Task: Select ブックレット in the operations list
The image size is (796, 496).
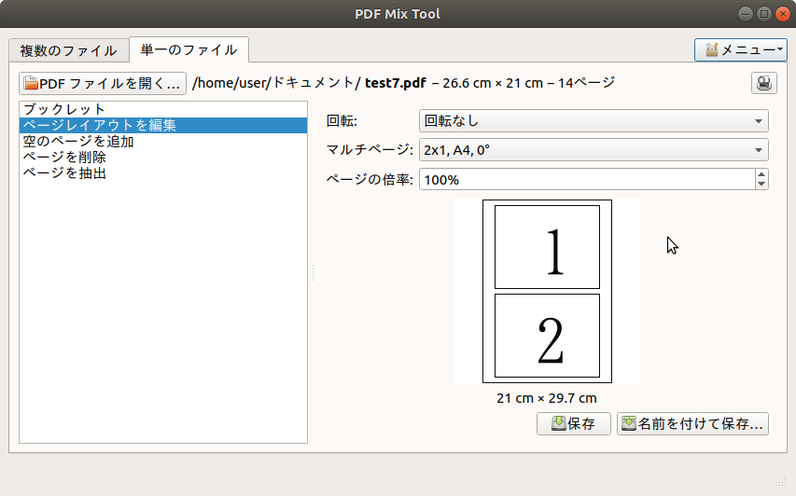Action: [163, 109]
